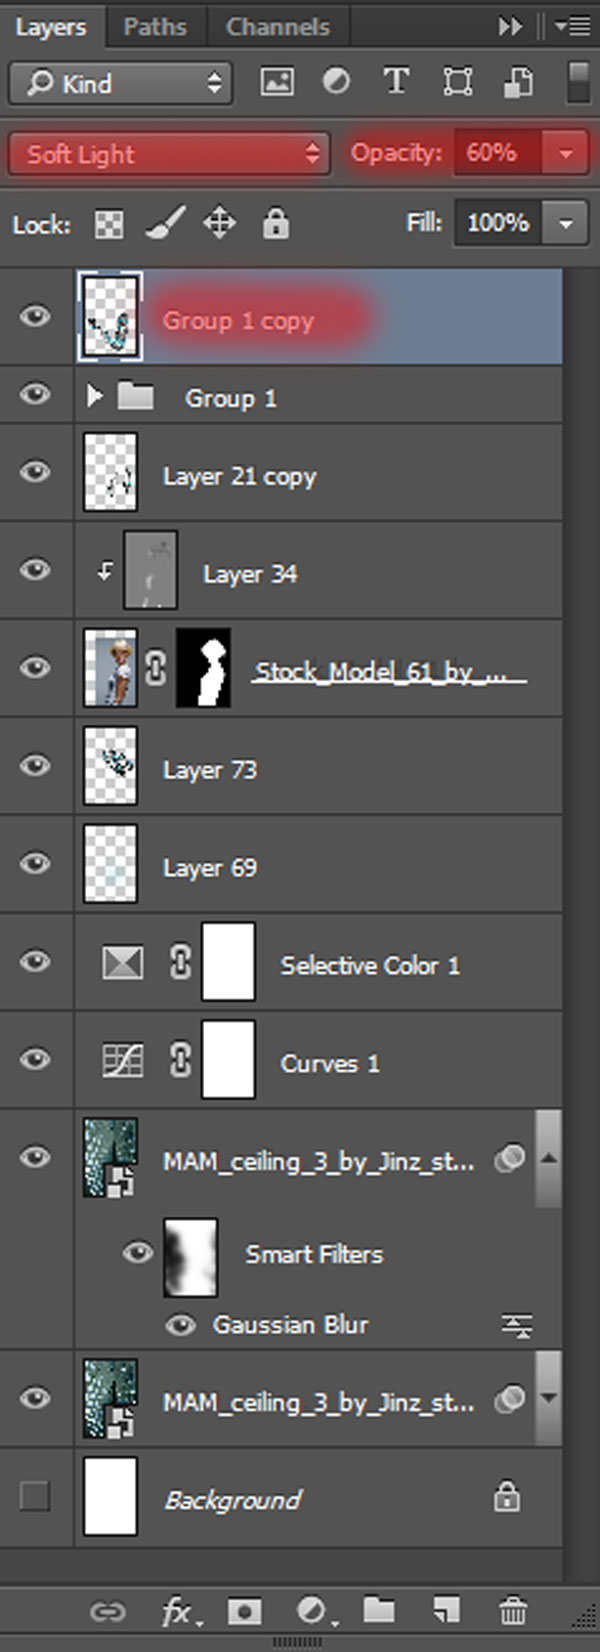The width and height of the screenshot is (600, 1652).
Task: Click the pixel layer filter icon
Action: point(277,82)
